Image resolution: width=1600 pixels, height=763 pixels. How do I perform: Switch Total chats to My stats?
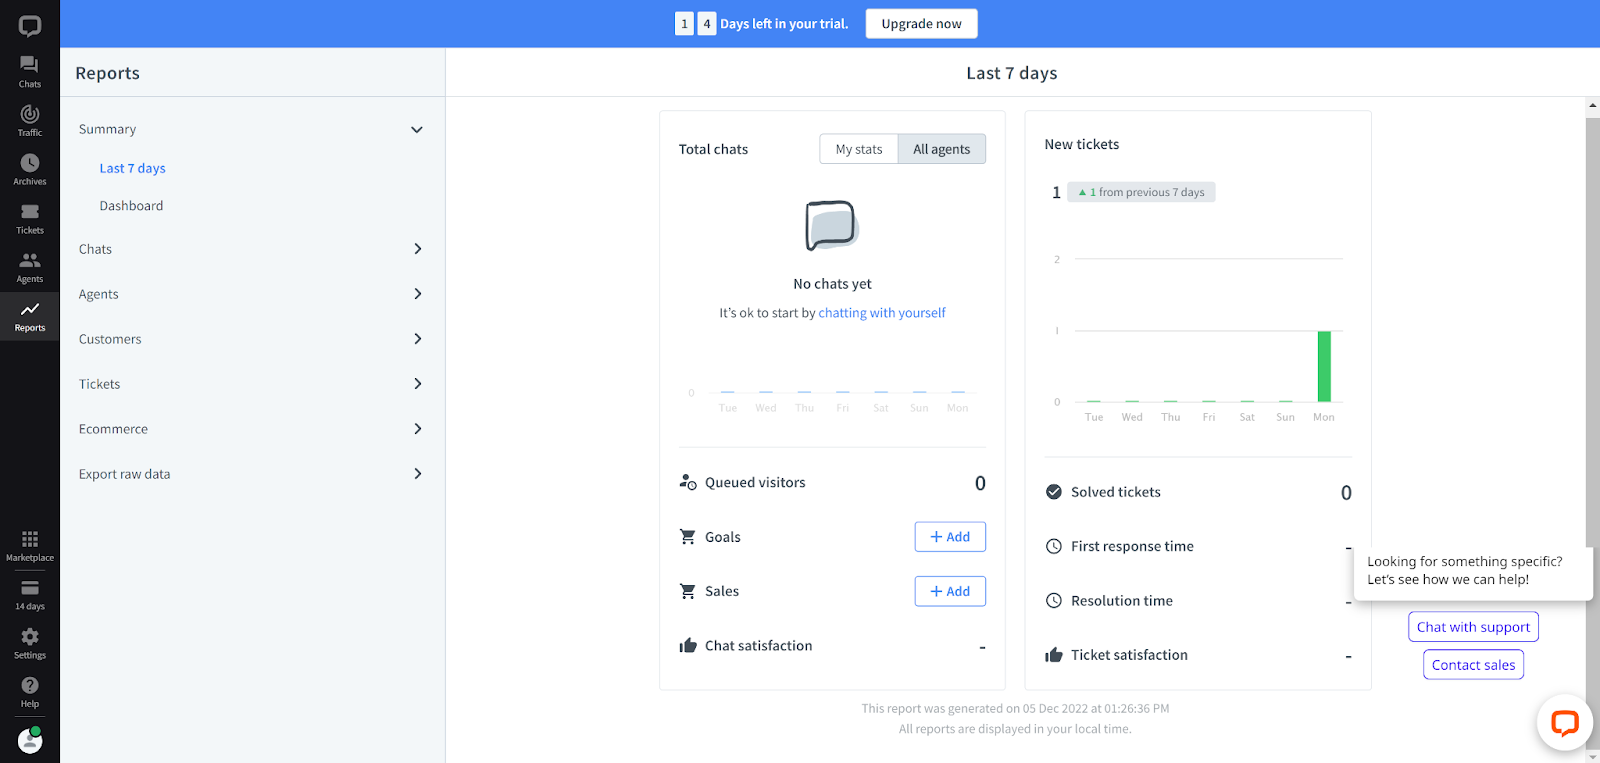pyautogui.click(x=859, y=149)
